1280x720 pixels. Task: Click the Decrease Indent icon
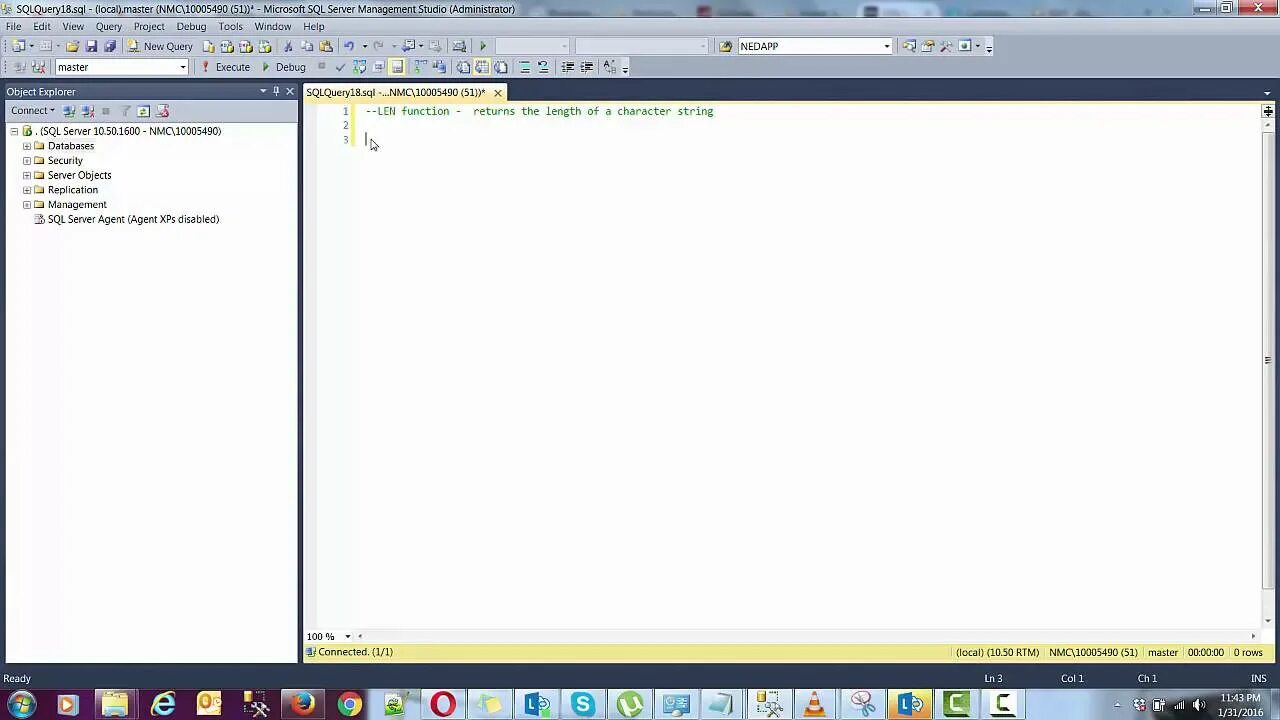[568, 67]
